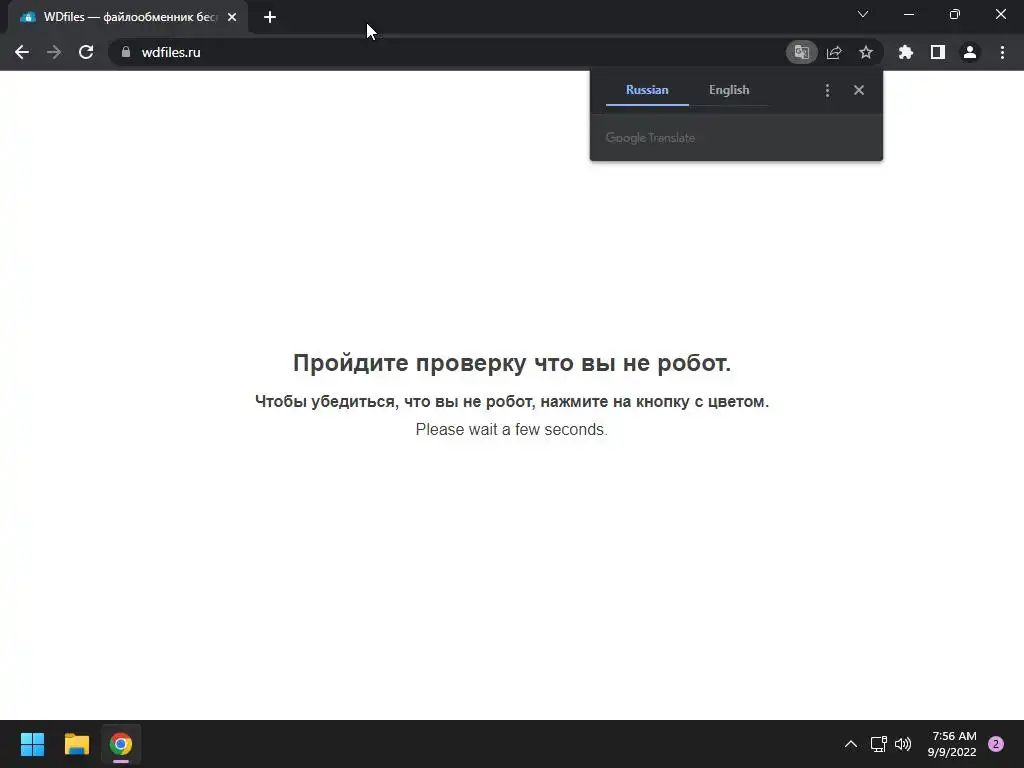Click instruction text about colored button
This screenshot has width=1024, height=768.
tap(512, 402)
